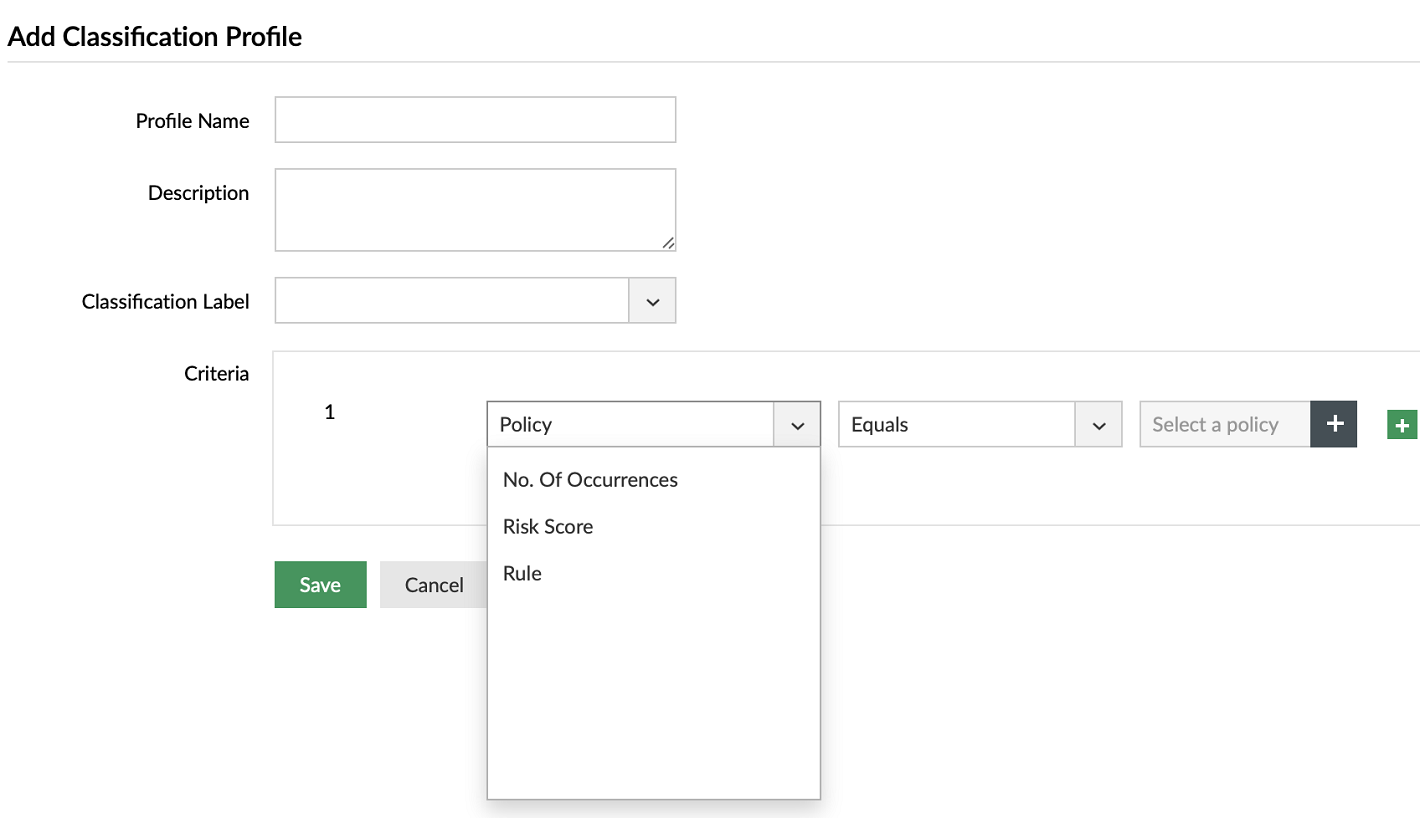1420x818 pixels.
Task: Click the Criteria field label
Action: click(x=216, y=374)
